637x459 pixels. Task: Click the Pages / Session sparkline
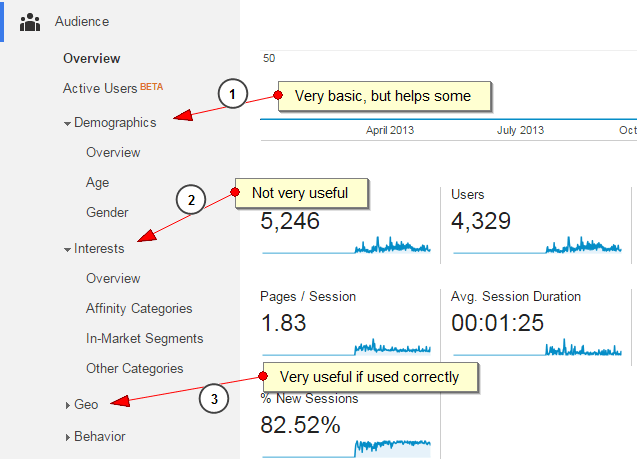(x=346, y=347)
